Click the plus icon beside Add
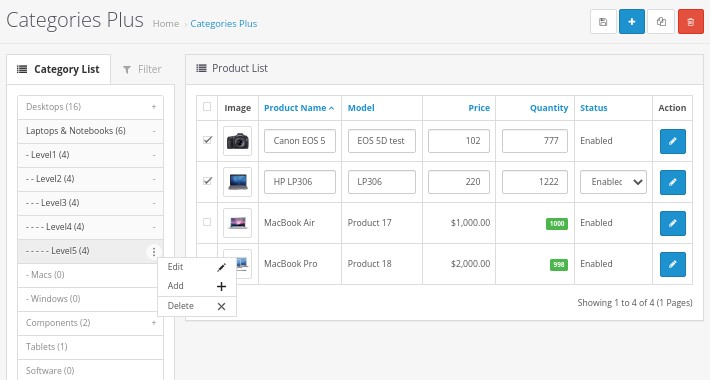This screenshot has height=380, width=710. (221, 286)
